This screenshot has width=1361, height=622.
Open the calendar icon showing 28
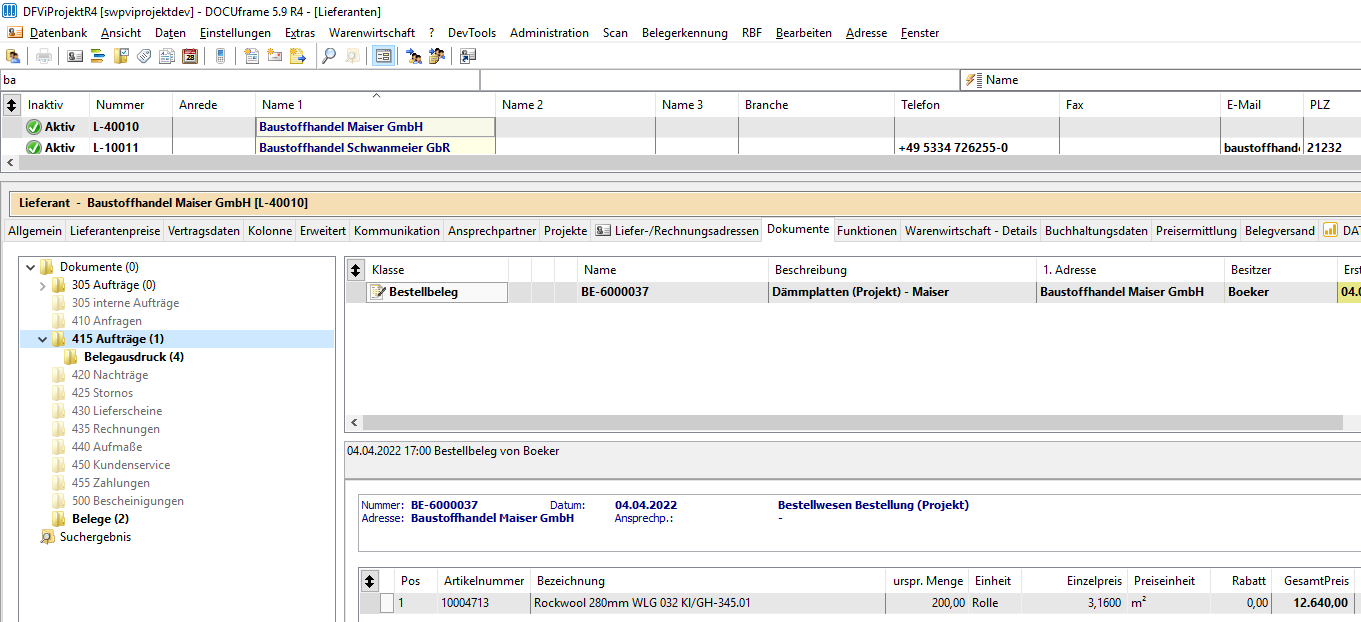pyautogui.click(x=190, y=56)
